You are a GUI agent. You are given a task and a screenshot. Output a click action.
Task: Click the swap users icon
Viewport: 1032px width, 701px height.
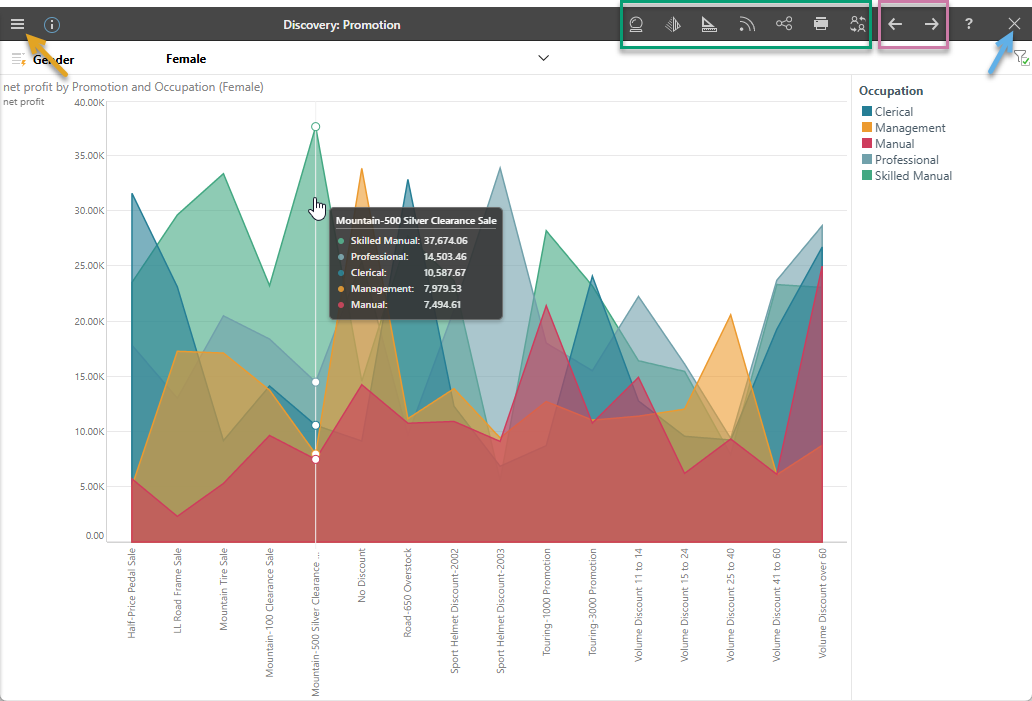(x=857, y=24)
